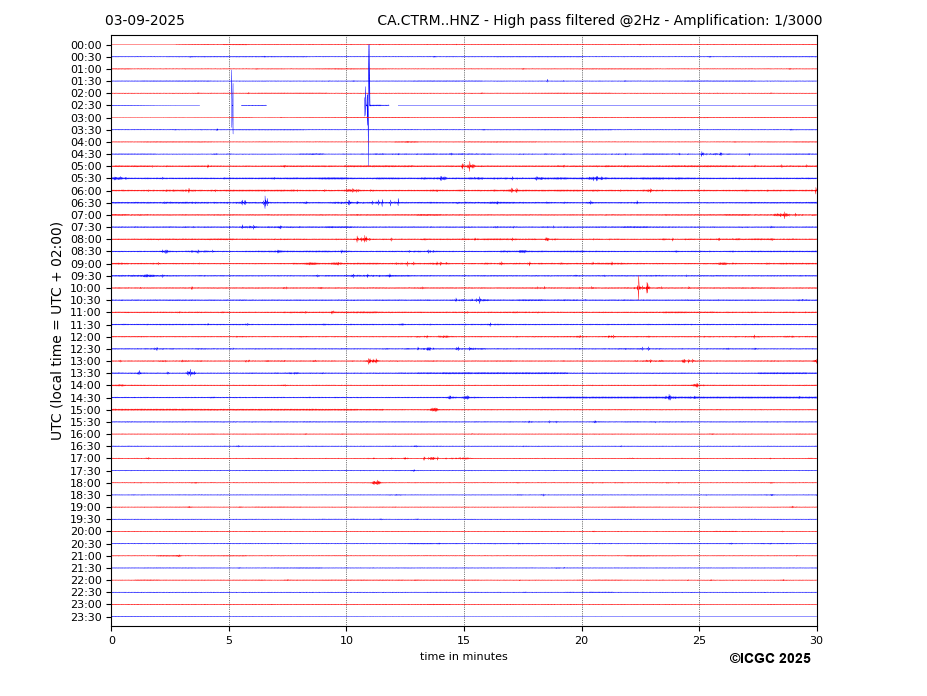Click the date 03-09-2025 in the header
927x696 pixels.
(145, 21)
